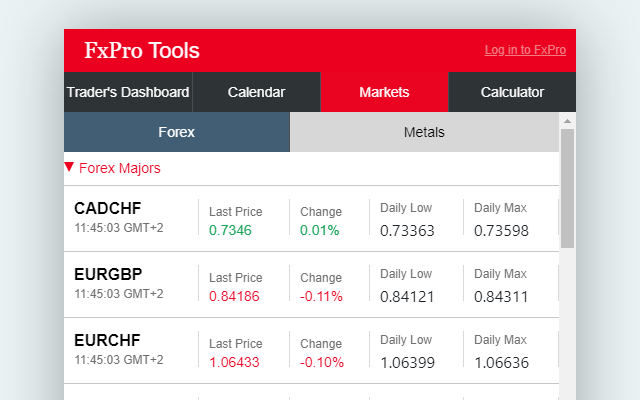This screenshot has height=400, width=640.
Task: Select the Markets tab
Action: pos(384,92)
